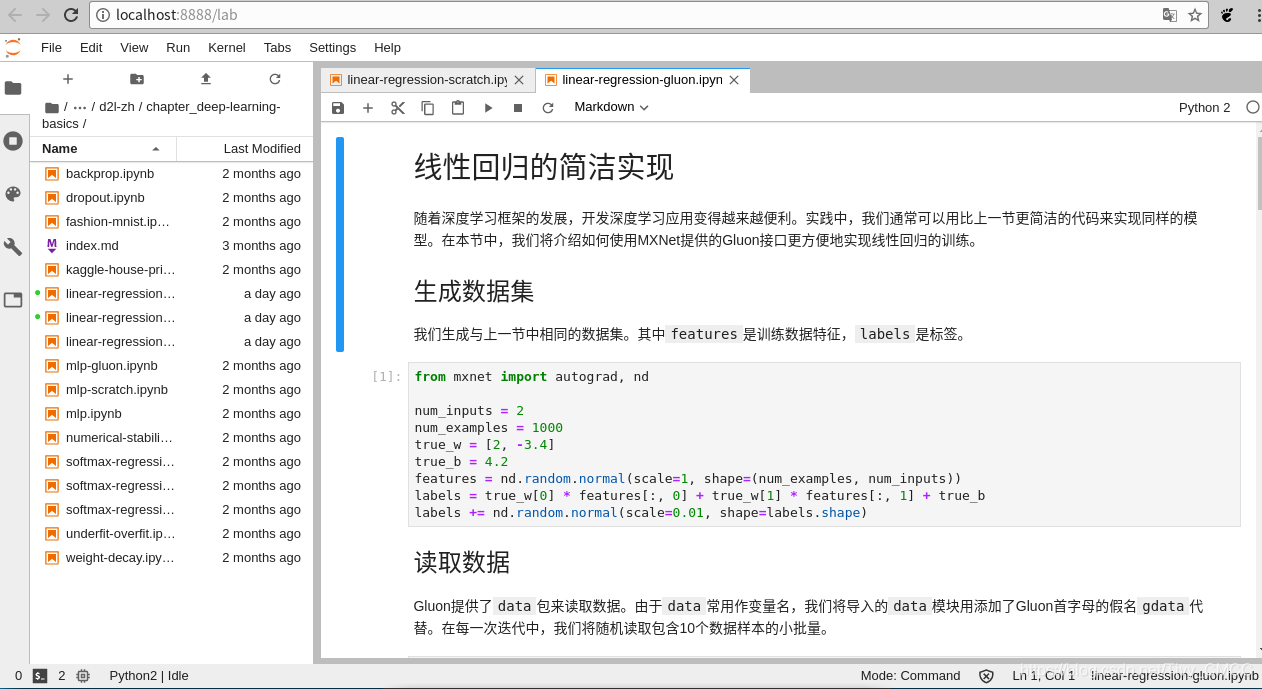Screen dimensions: 1262x689
Task: Select index.md in file list
Action: pos(171,245)
